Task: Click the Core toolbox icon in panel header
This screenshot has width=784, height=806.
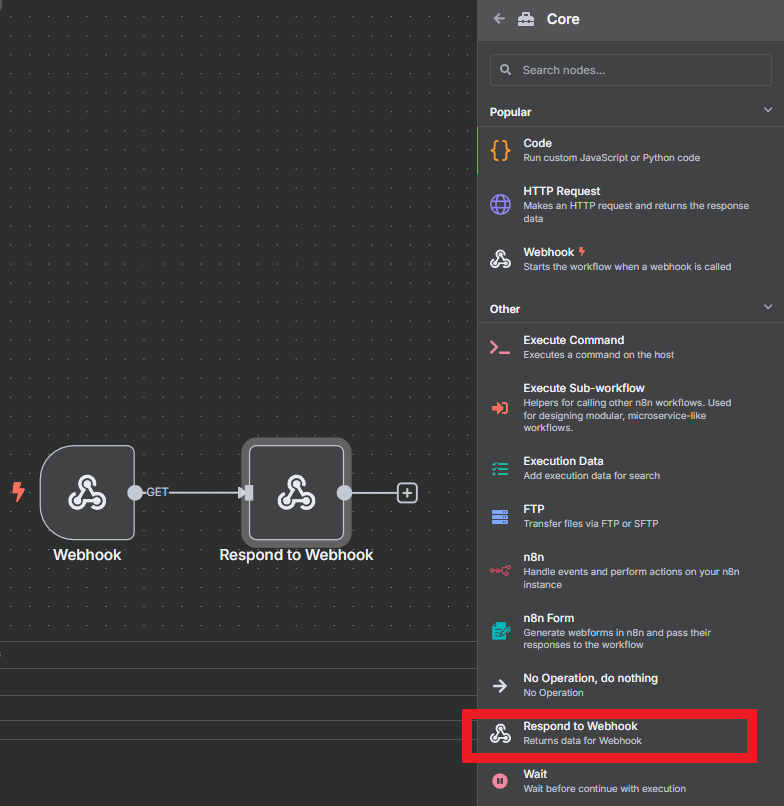Action: click(x=525, y=19)
